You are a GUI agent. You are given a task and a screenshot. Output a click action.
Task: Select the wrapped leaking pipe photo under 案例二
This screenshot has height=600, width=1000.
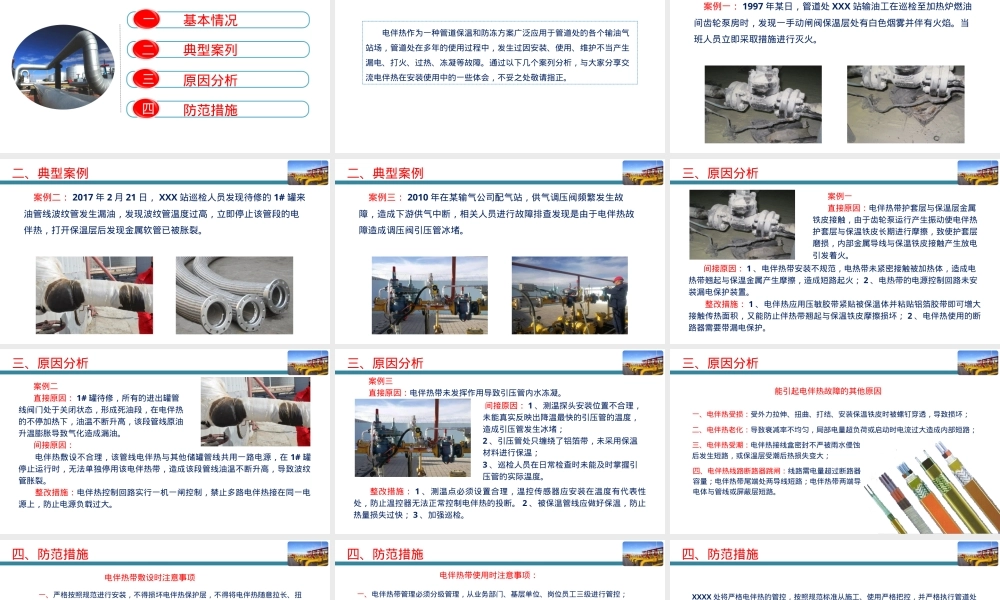click(94, 295)
